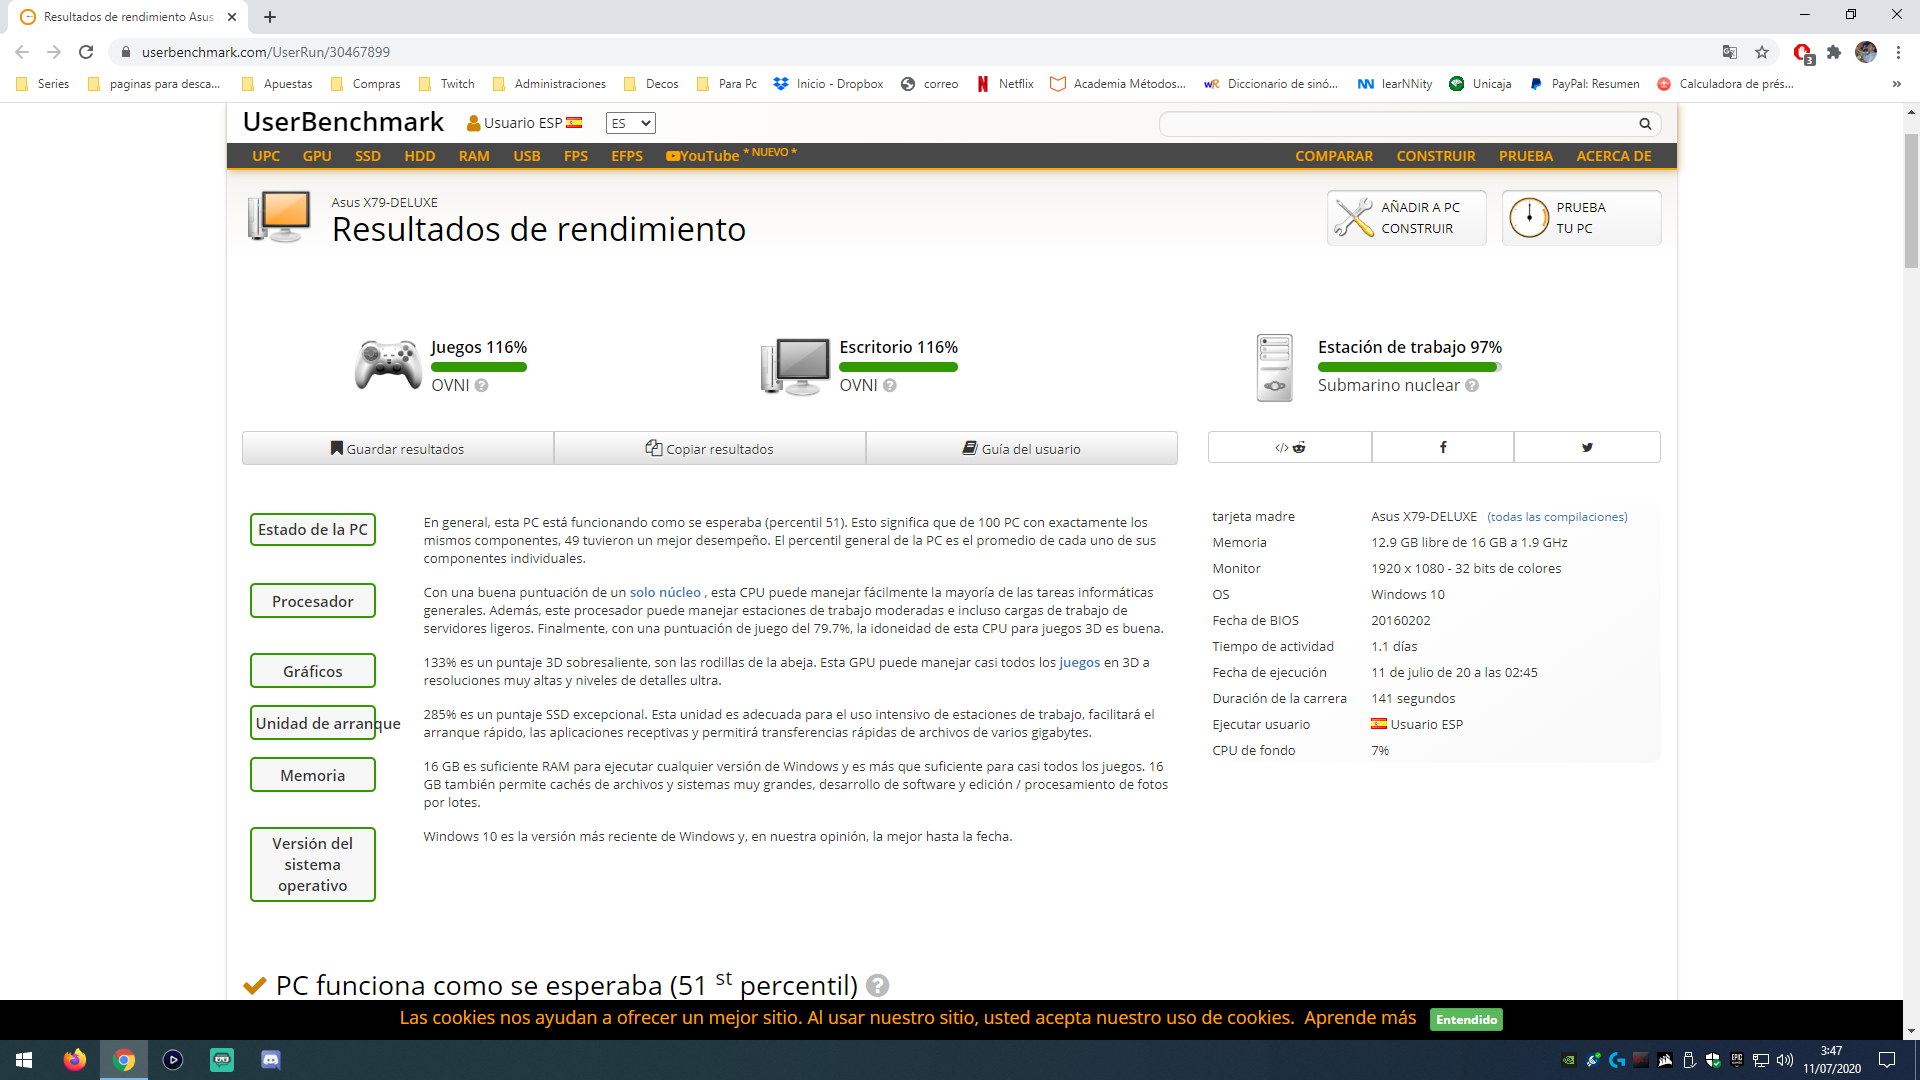The height and width of the screenshot is (1080, 1920).
Task: Click Guardar resultados button
Action: 397,448
